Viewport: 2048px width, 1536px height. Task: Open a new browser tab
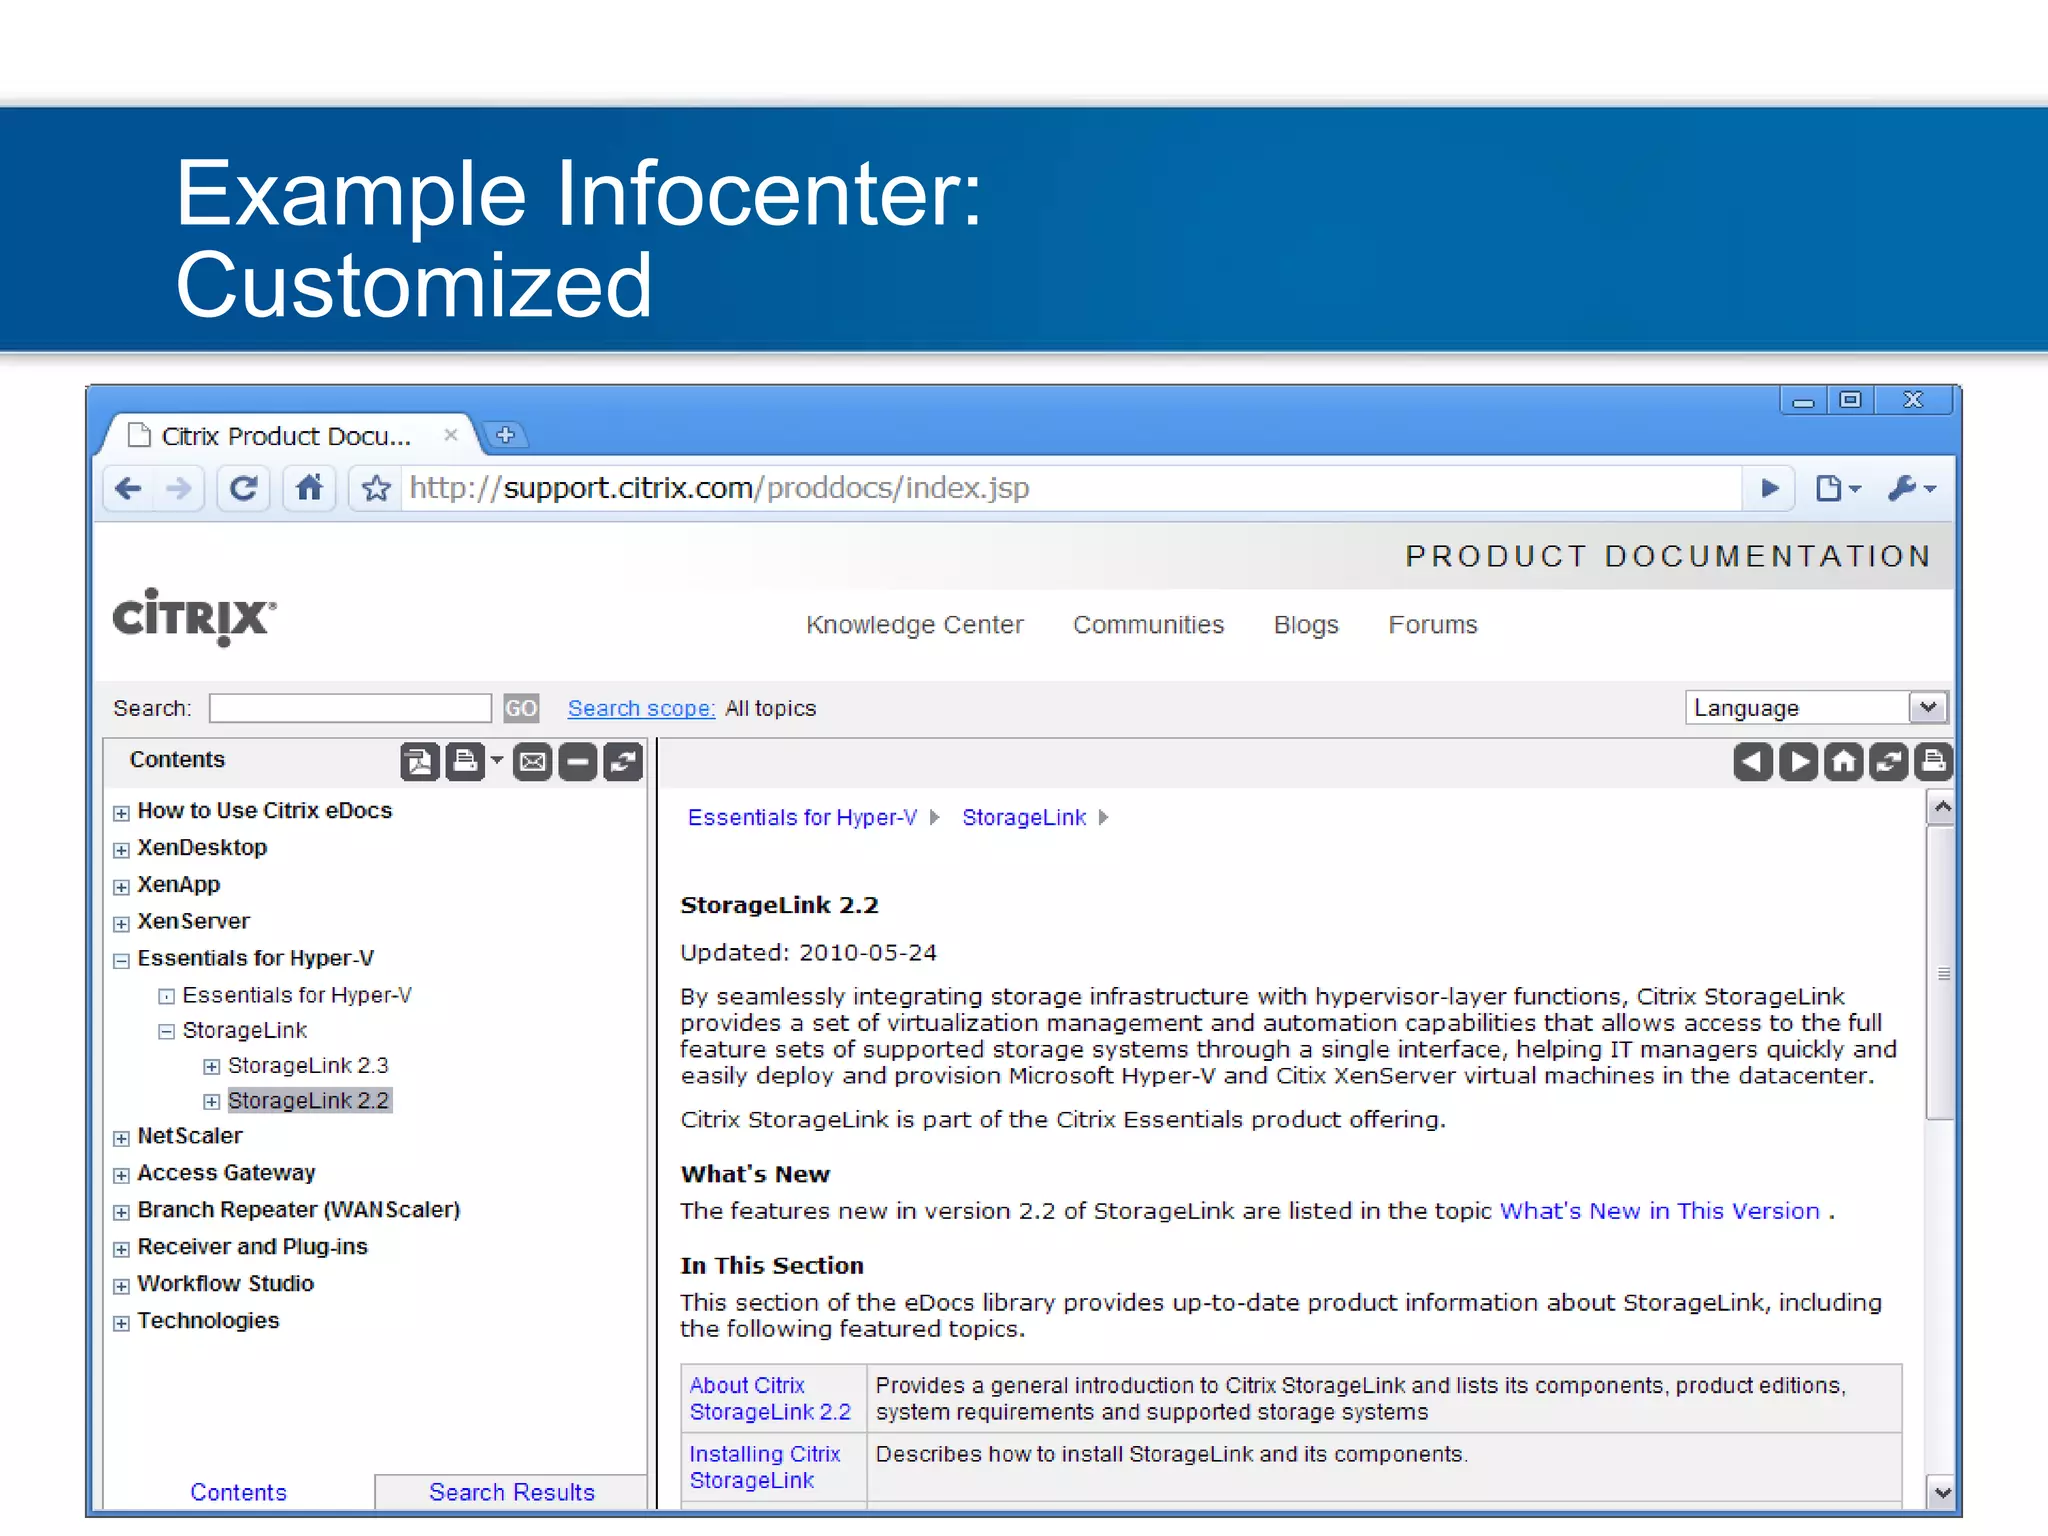coord(506,435)
